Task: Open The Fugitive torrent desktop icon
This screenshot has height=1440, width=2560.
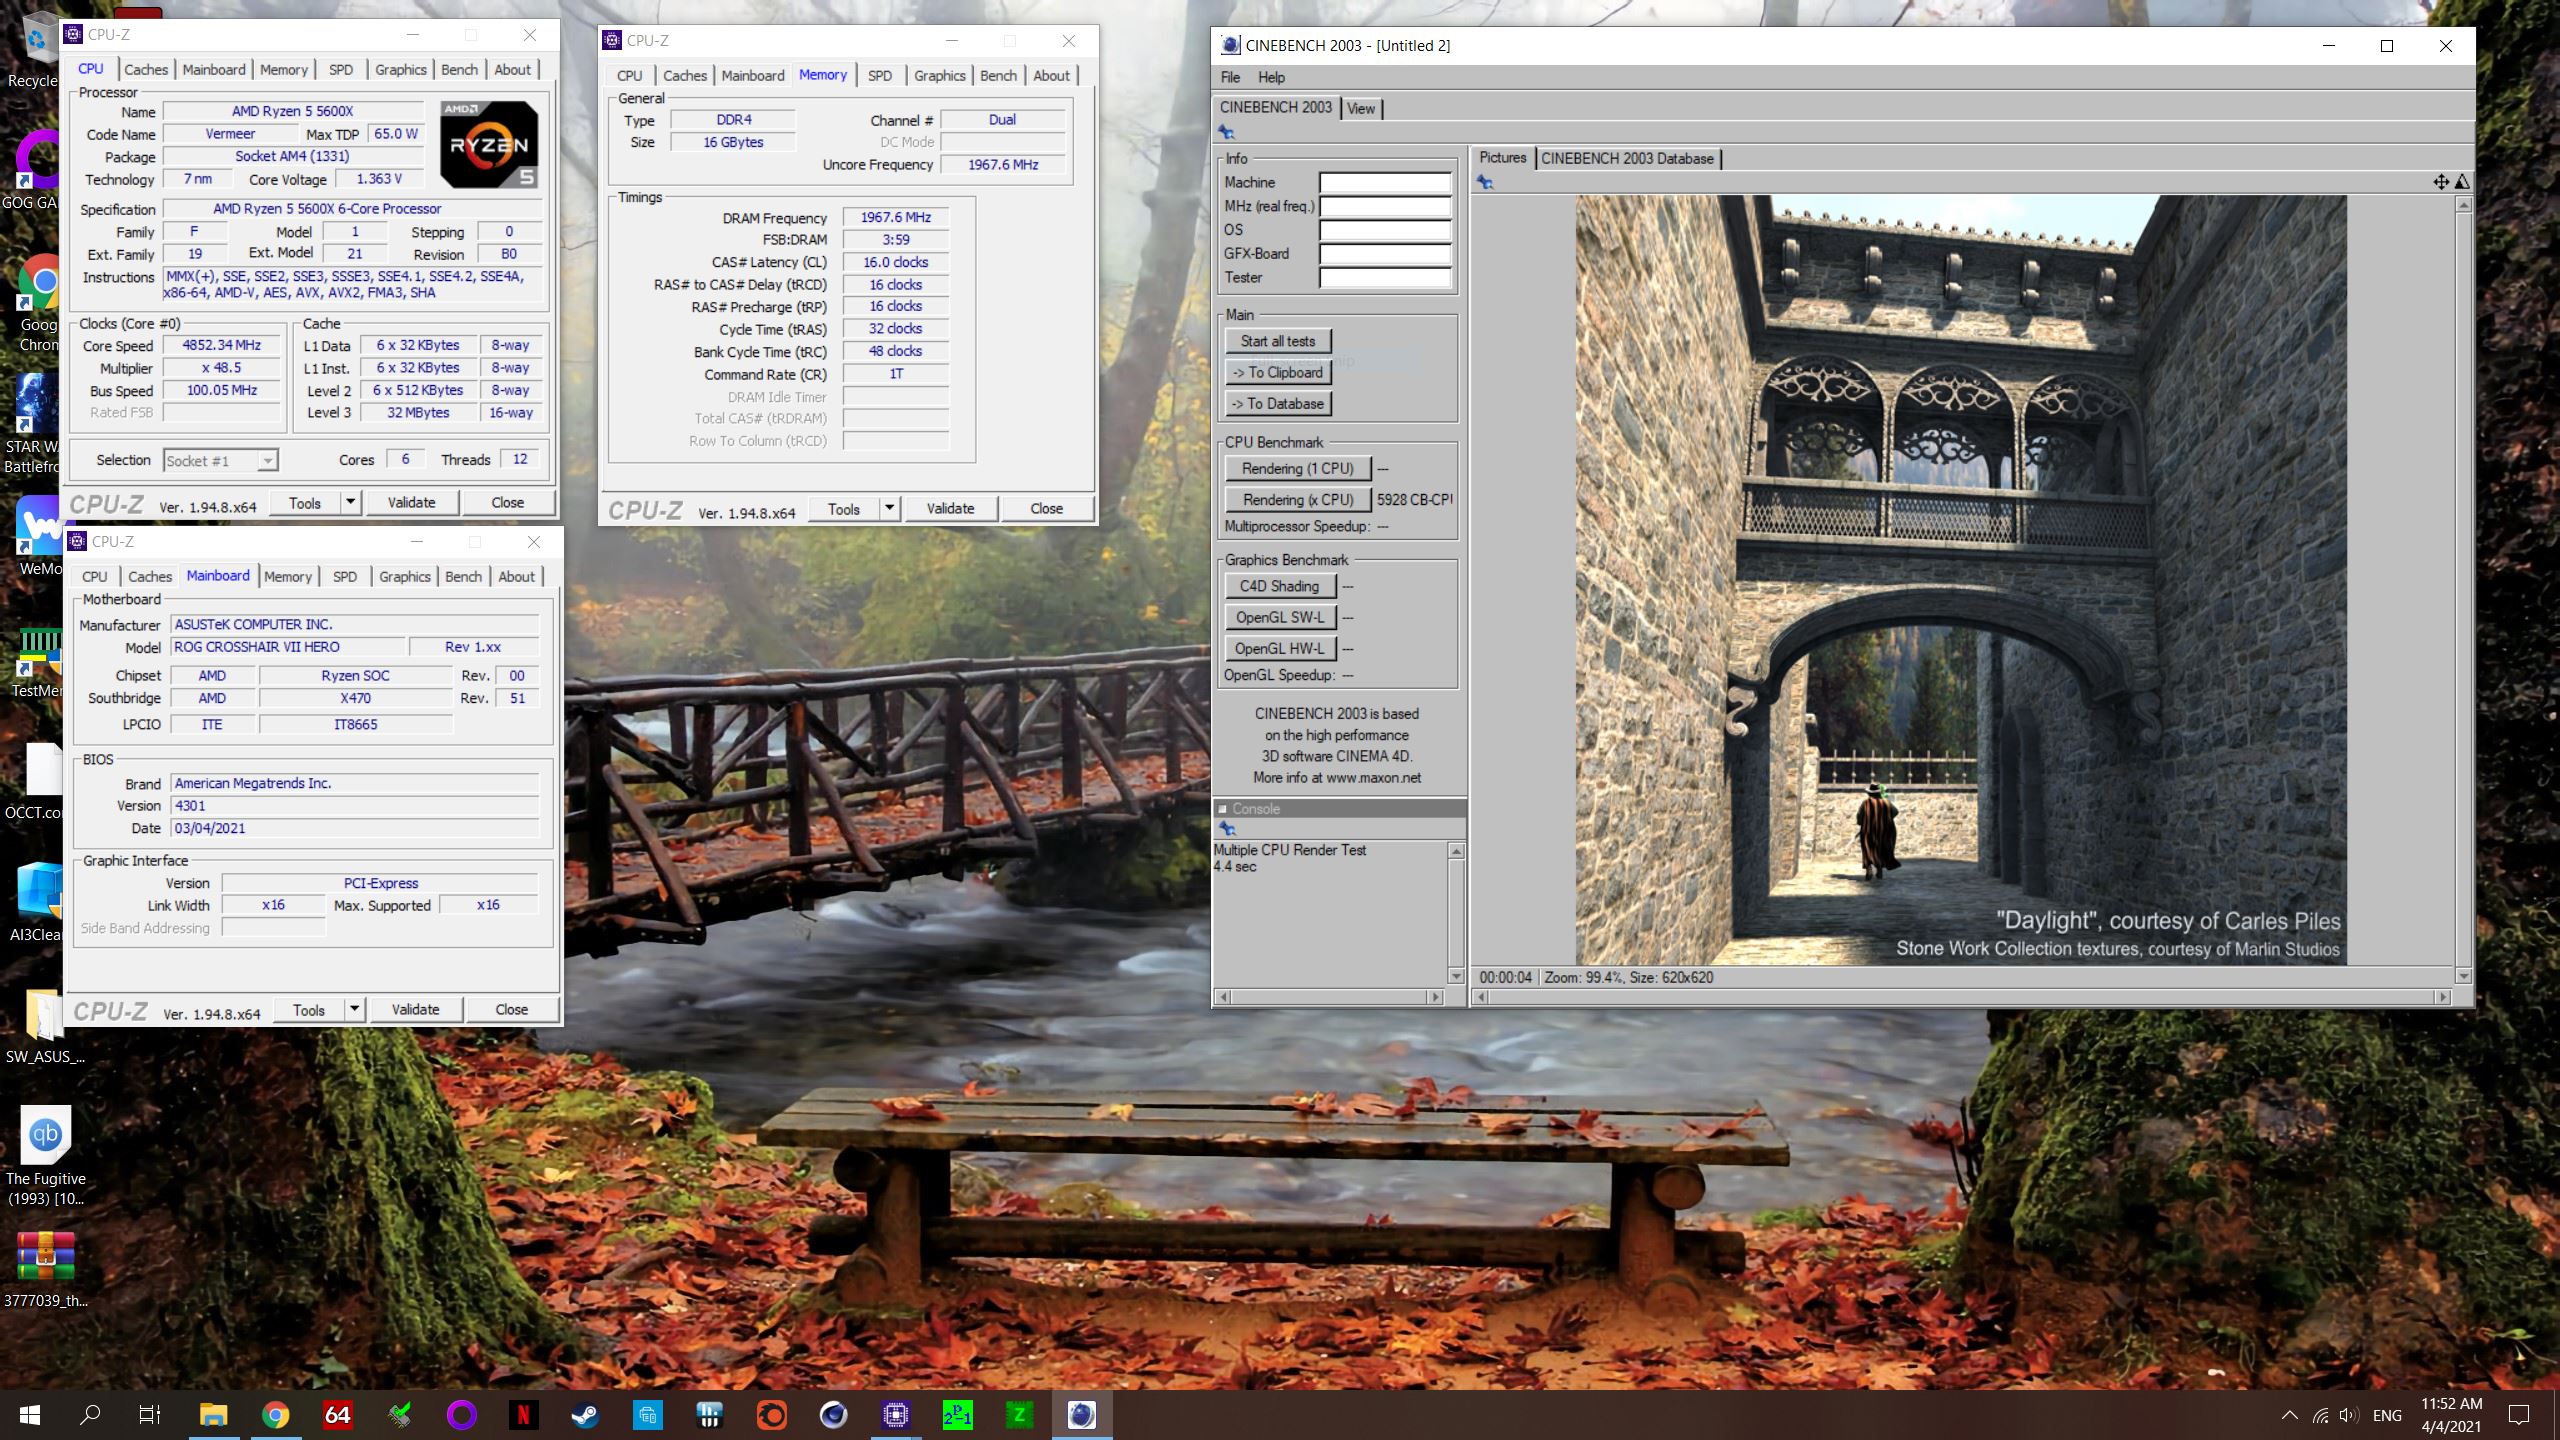Action: (x=46, y=1156)
